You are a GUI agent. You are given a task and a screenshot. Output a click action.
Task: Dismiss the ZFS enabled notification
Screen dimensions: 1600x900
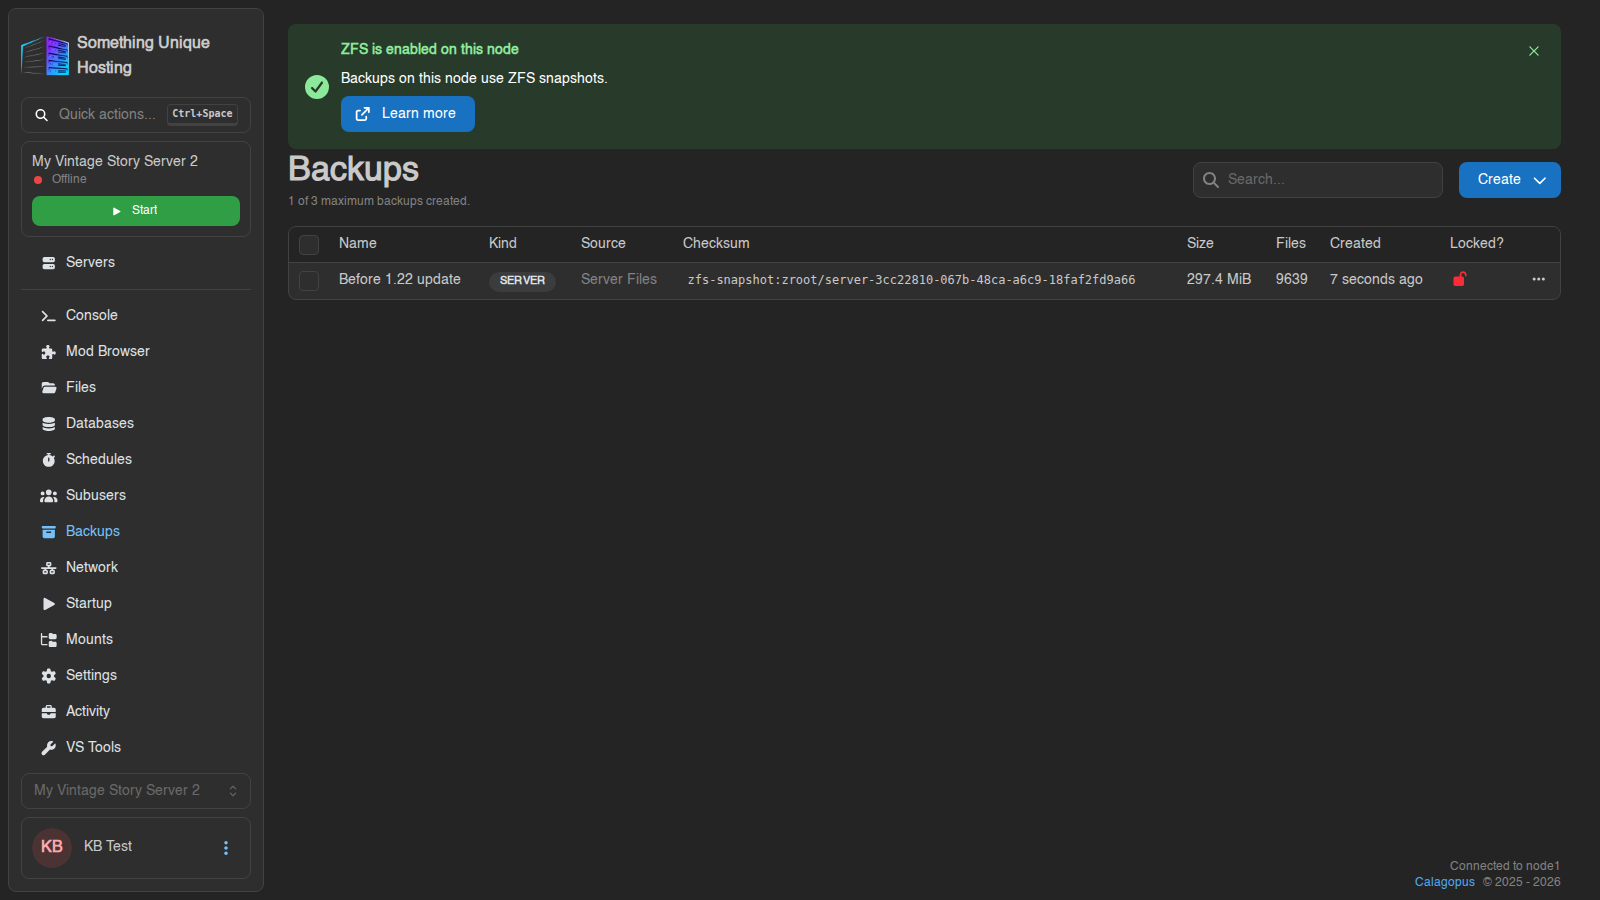1534,51
